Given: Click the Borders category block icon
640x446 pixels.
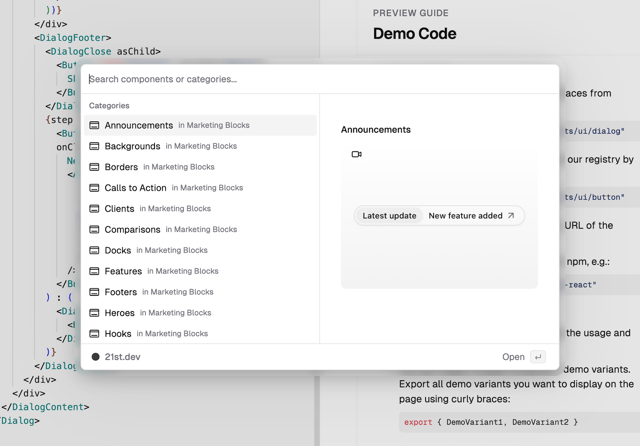Looking at the screenshot, I should (94, 167).
